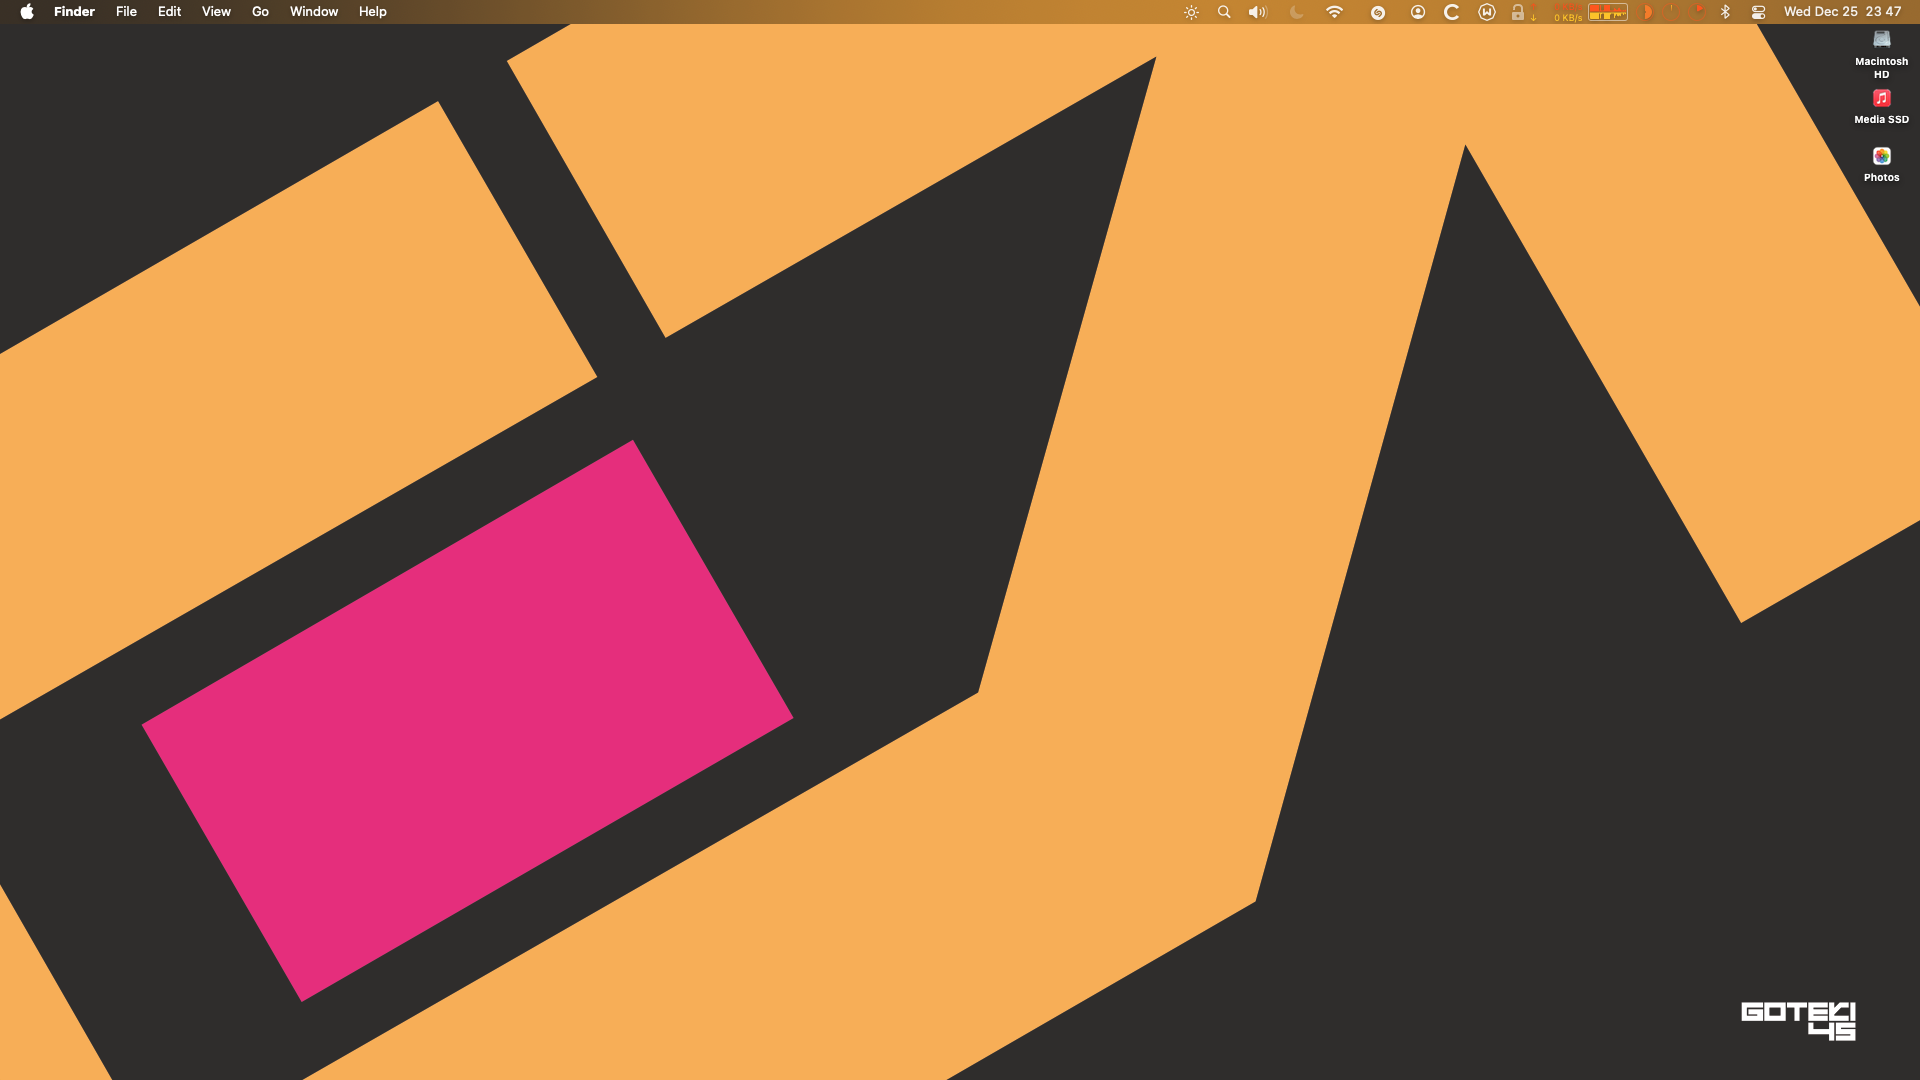Click the user account circle icon
This screenshot has height=1080, width=1920.
tap(1418, 12)
